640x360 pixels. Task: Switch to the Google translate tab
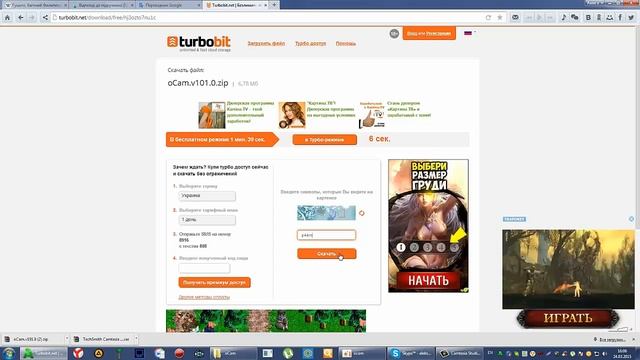tap(169, 5)
